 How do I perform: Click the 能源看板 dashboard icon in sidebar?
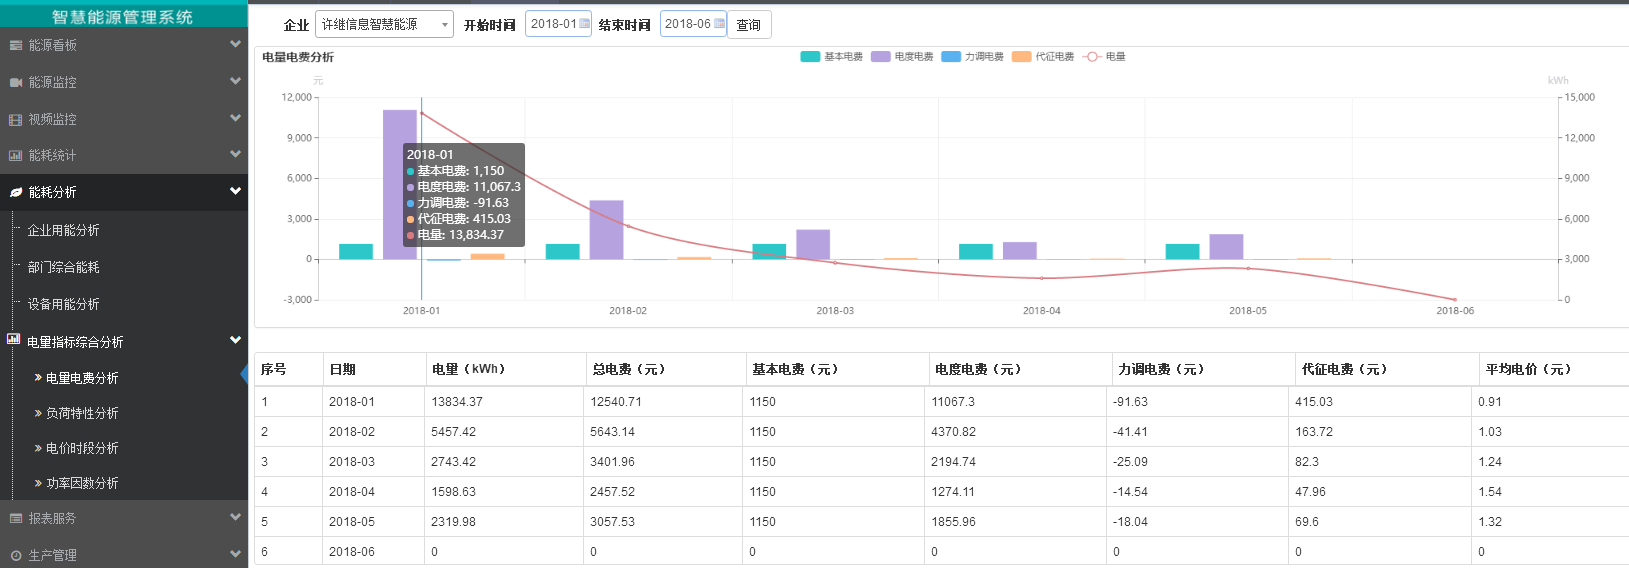click(x=15, y=45)
